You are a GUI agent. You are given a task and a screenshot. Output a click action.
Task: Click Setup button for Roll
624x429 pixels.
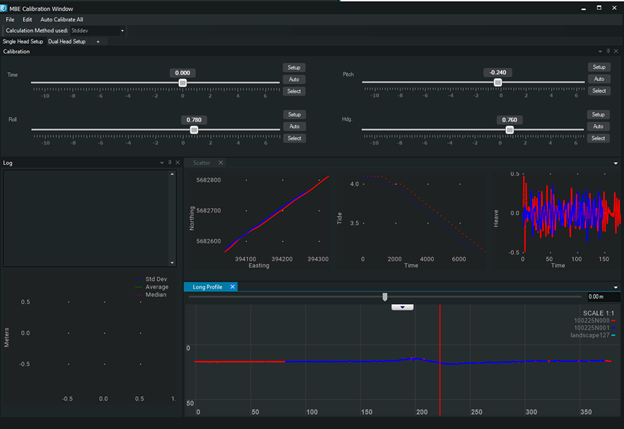click(x=294, y=115)
